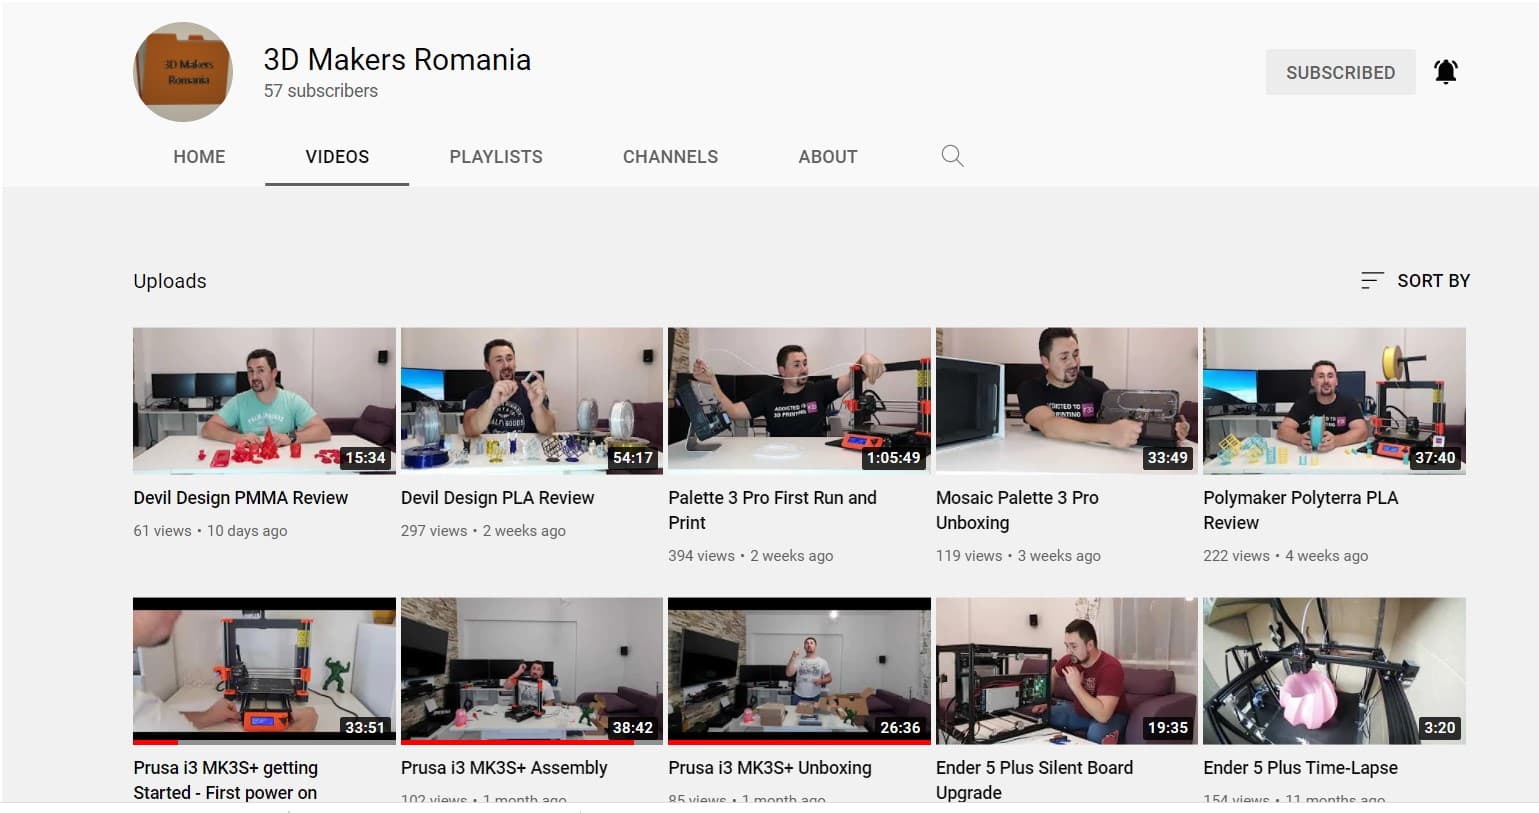Click the SUBSCRIBED button
The image size is (1539, 813).
click(1340, 72)
